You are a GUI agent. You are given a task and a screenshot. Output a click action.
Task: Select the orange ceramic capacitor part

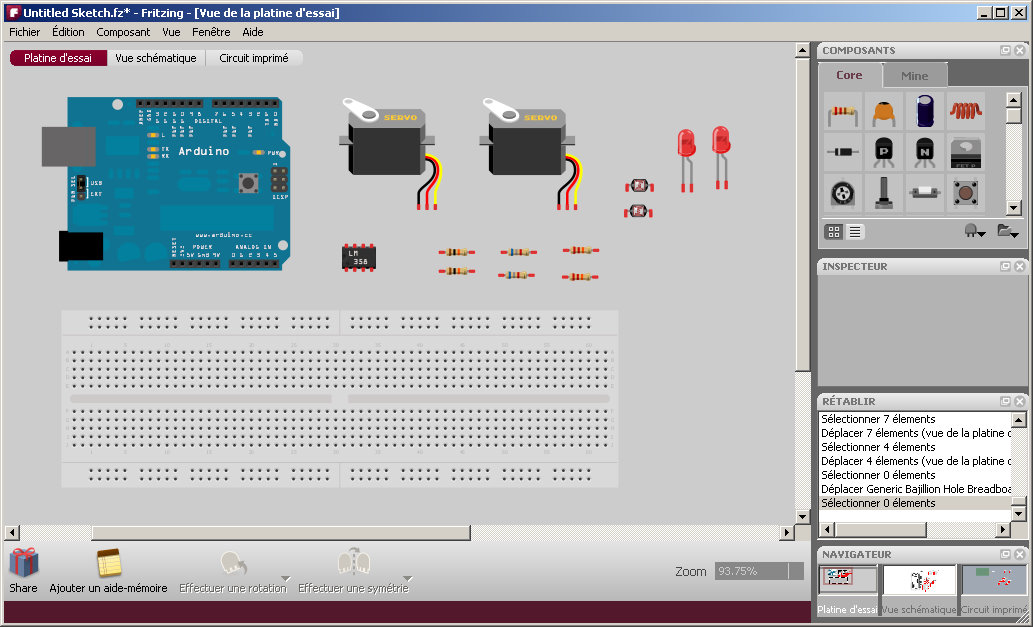pos(883,112)
